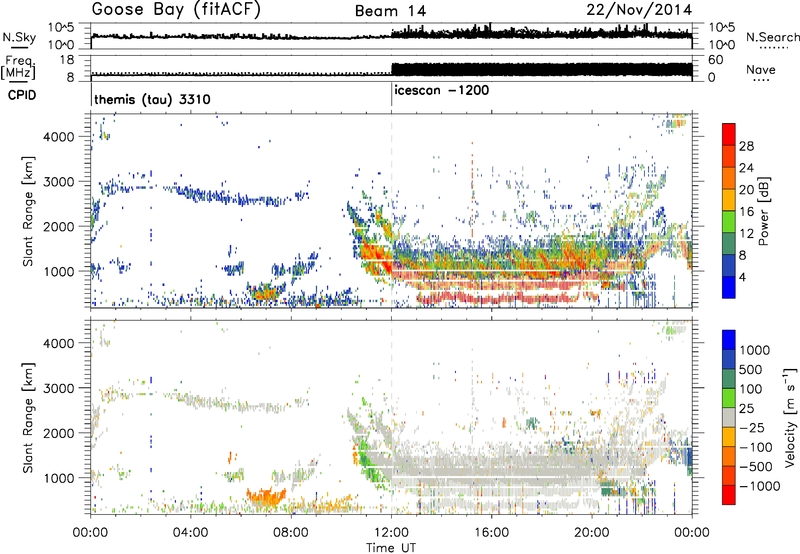
Task: Click the 'Slant Range [km]' label of Velocity panel
Action: pos(28,417)
